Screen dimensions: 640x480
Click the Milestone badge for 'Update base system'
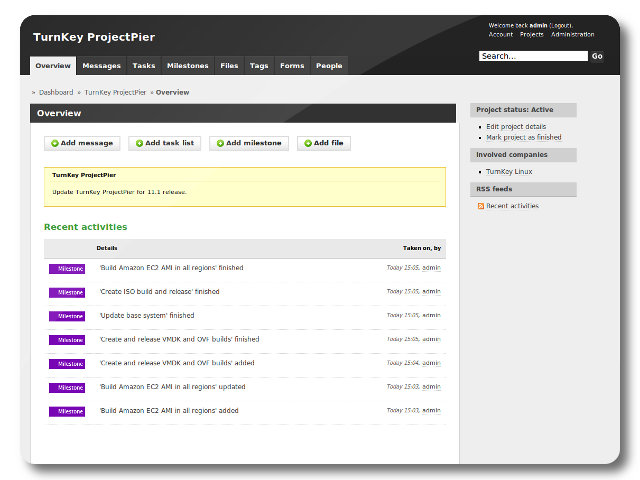[67, 316]
